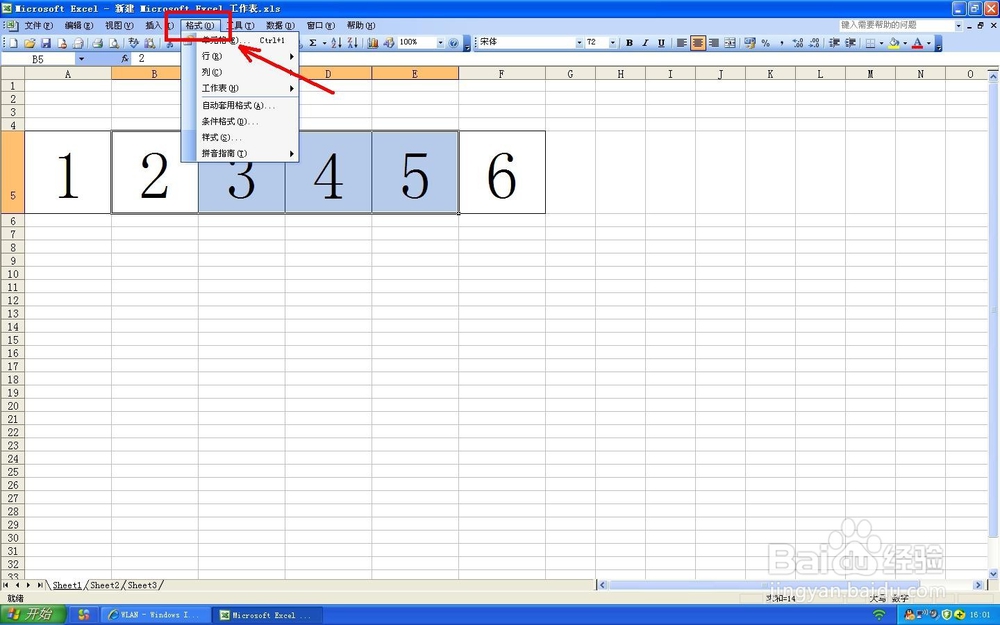Click the AutoSum sigma icon
Viewport: 1000px width, 625px height.
(313, 43)
